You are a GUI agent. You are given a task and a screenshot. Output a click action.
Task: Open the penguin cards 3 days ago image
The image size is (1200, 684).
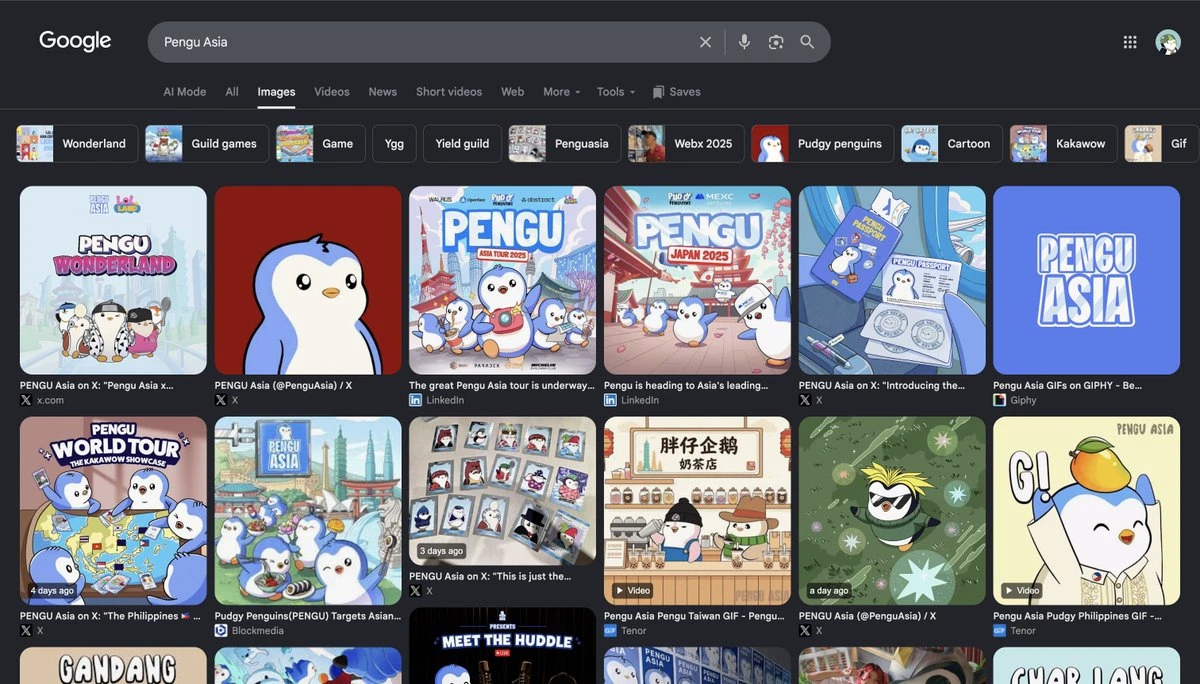point(502,491)
